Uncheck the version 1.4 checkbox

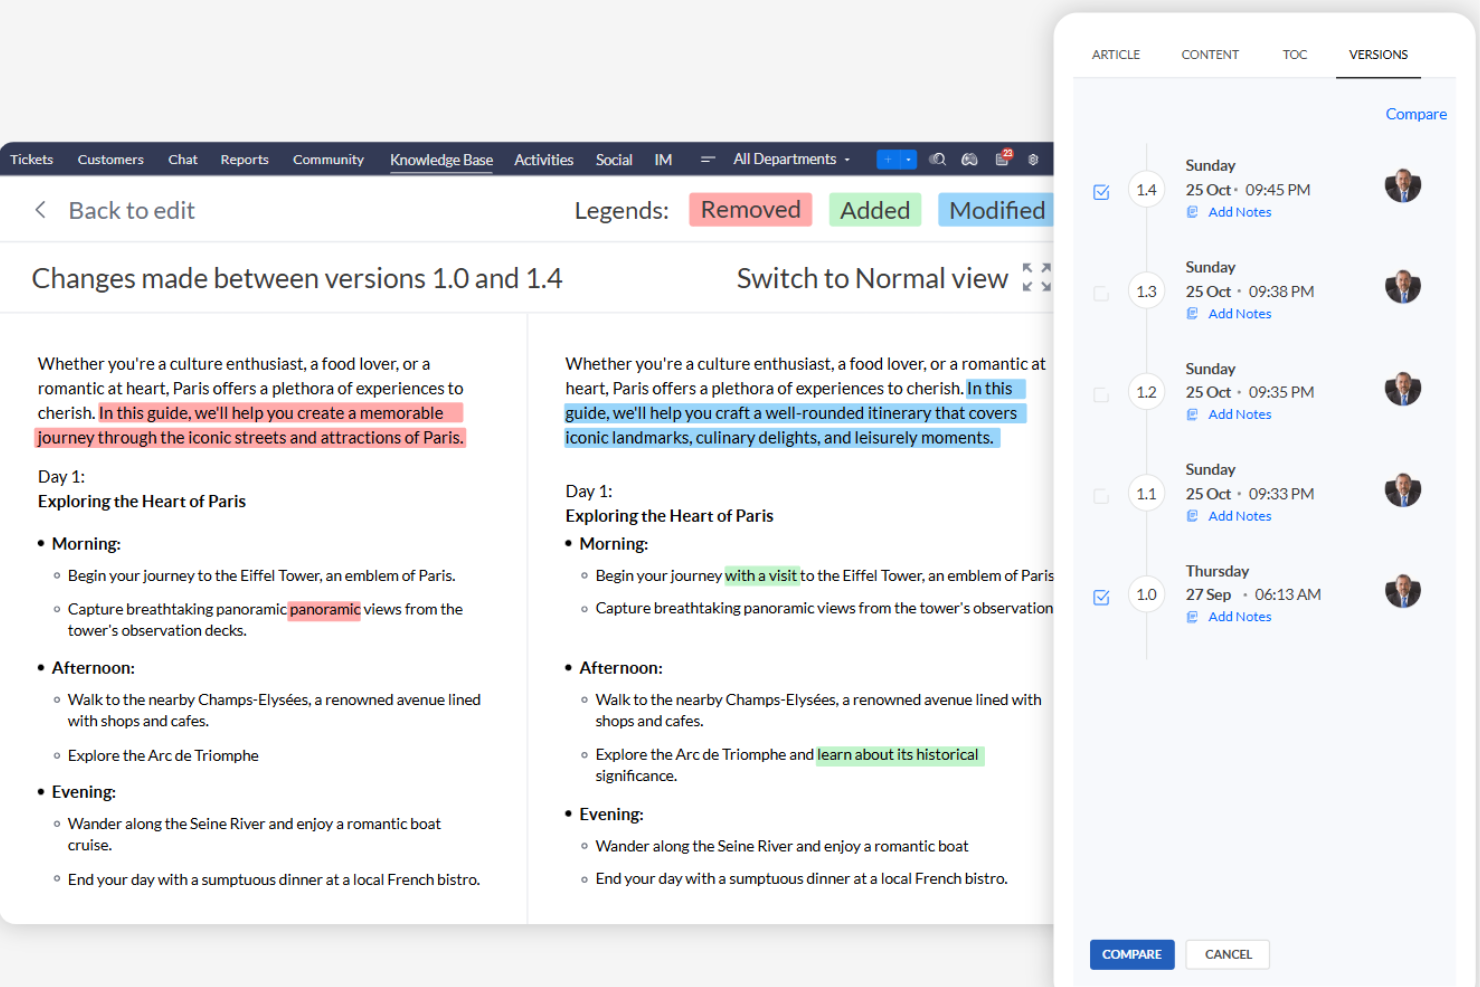point(1101,191)
